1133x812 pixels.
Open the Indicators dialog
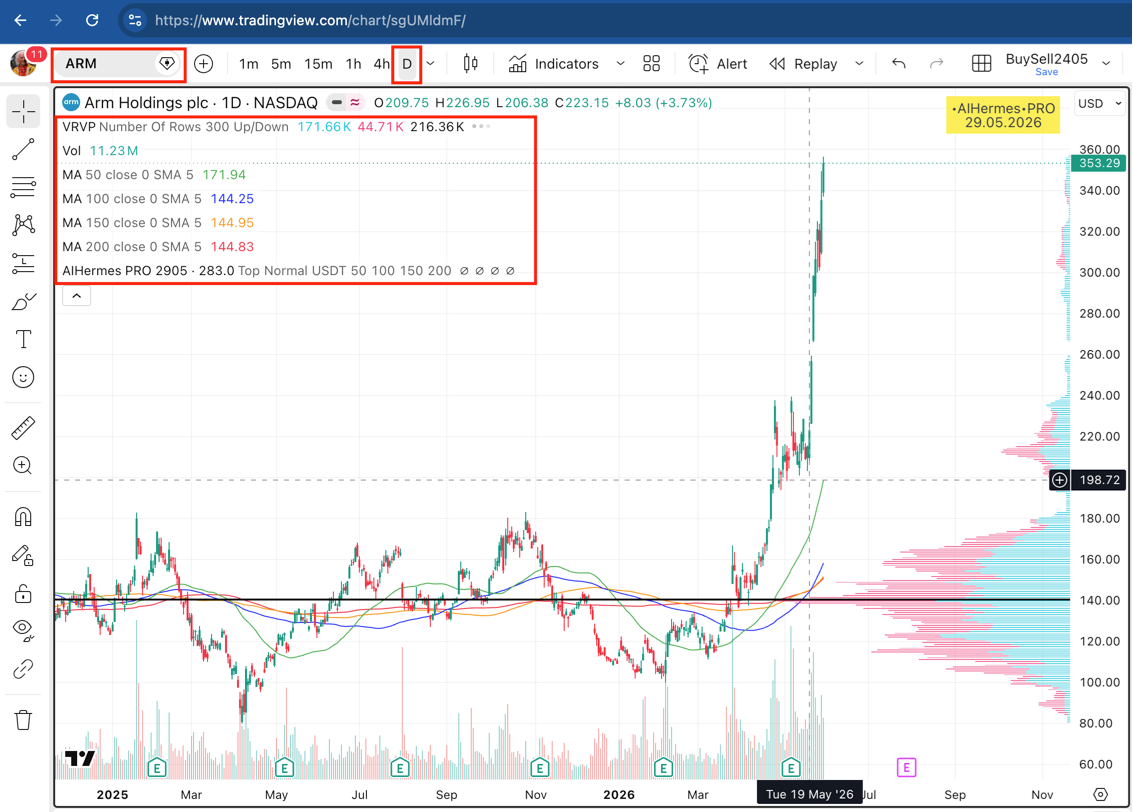[x=553, y=64]
